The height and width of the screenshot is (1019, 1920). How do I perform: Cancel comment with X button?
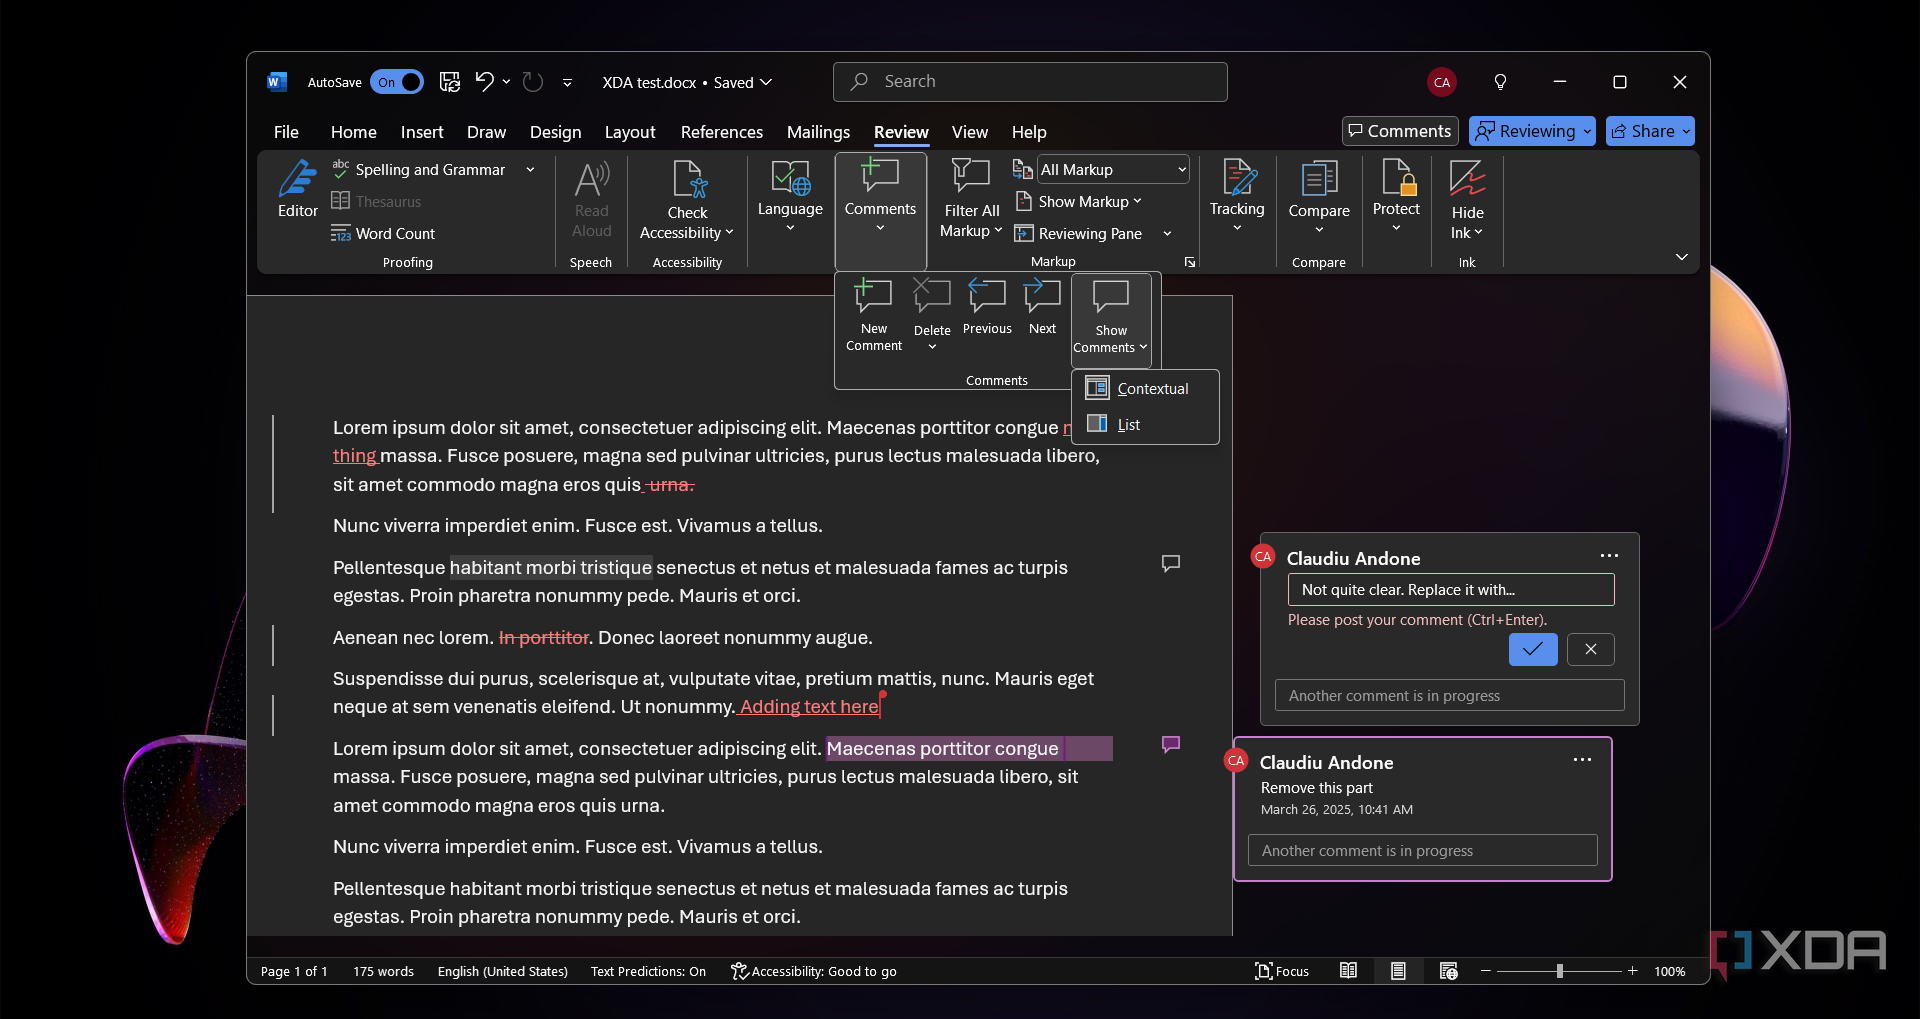(1590, 649)
